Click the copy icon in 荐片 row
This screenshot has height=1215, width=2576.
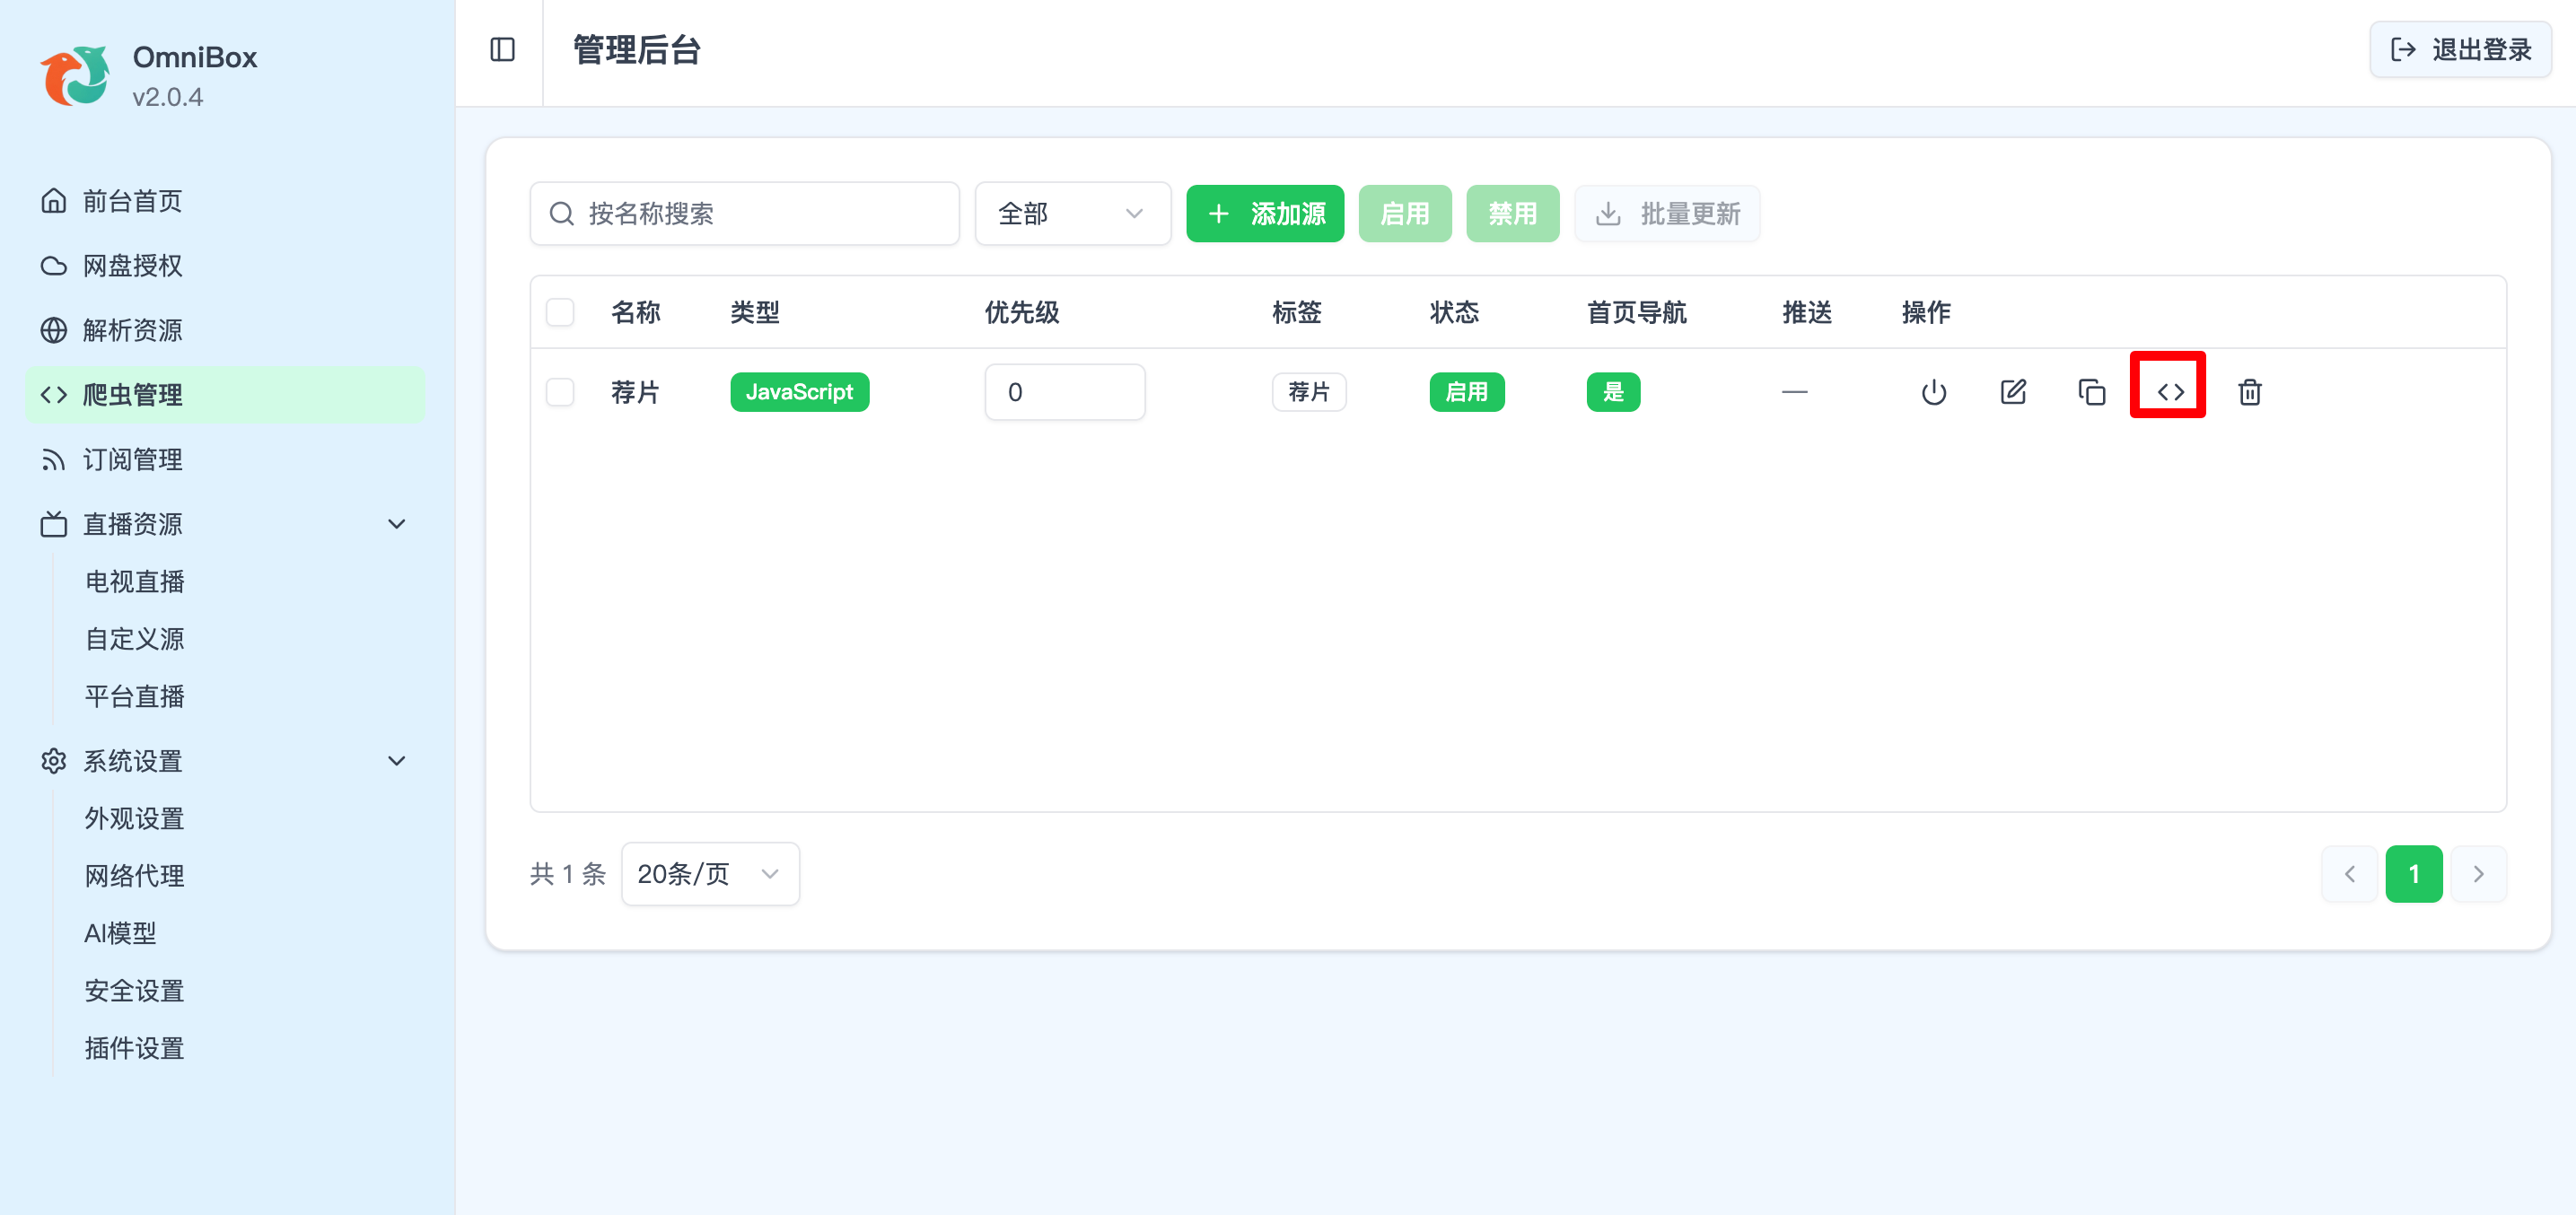tap(2091, 392)
